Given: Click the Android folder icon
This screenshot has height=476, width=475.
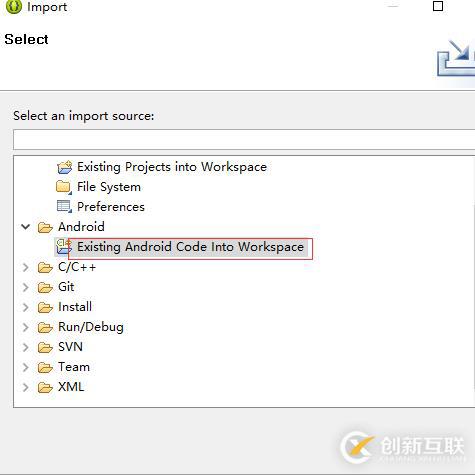Looking at the screenshot, I should (x=45, y=227).
